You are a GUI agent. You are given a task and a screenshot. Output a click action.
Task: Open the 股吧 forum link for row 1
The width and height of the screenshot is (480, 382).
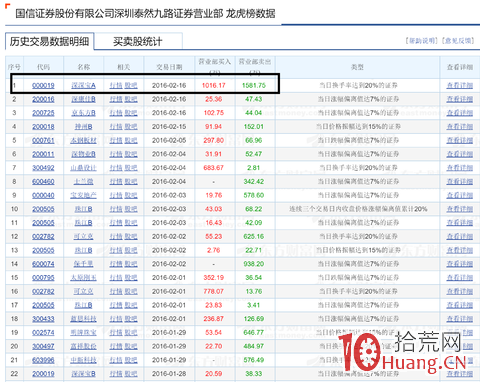click(131, 85)
